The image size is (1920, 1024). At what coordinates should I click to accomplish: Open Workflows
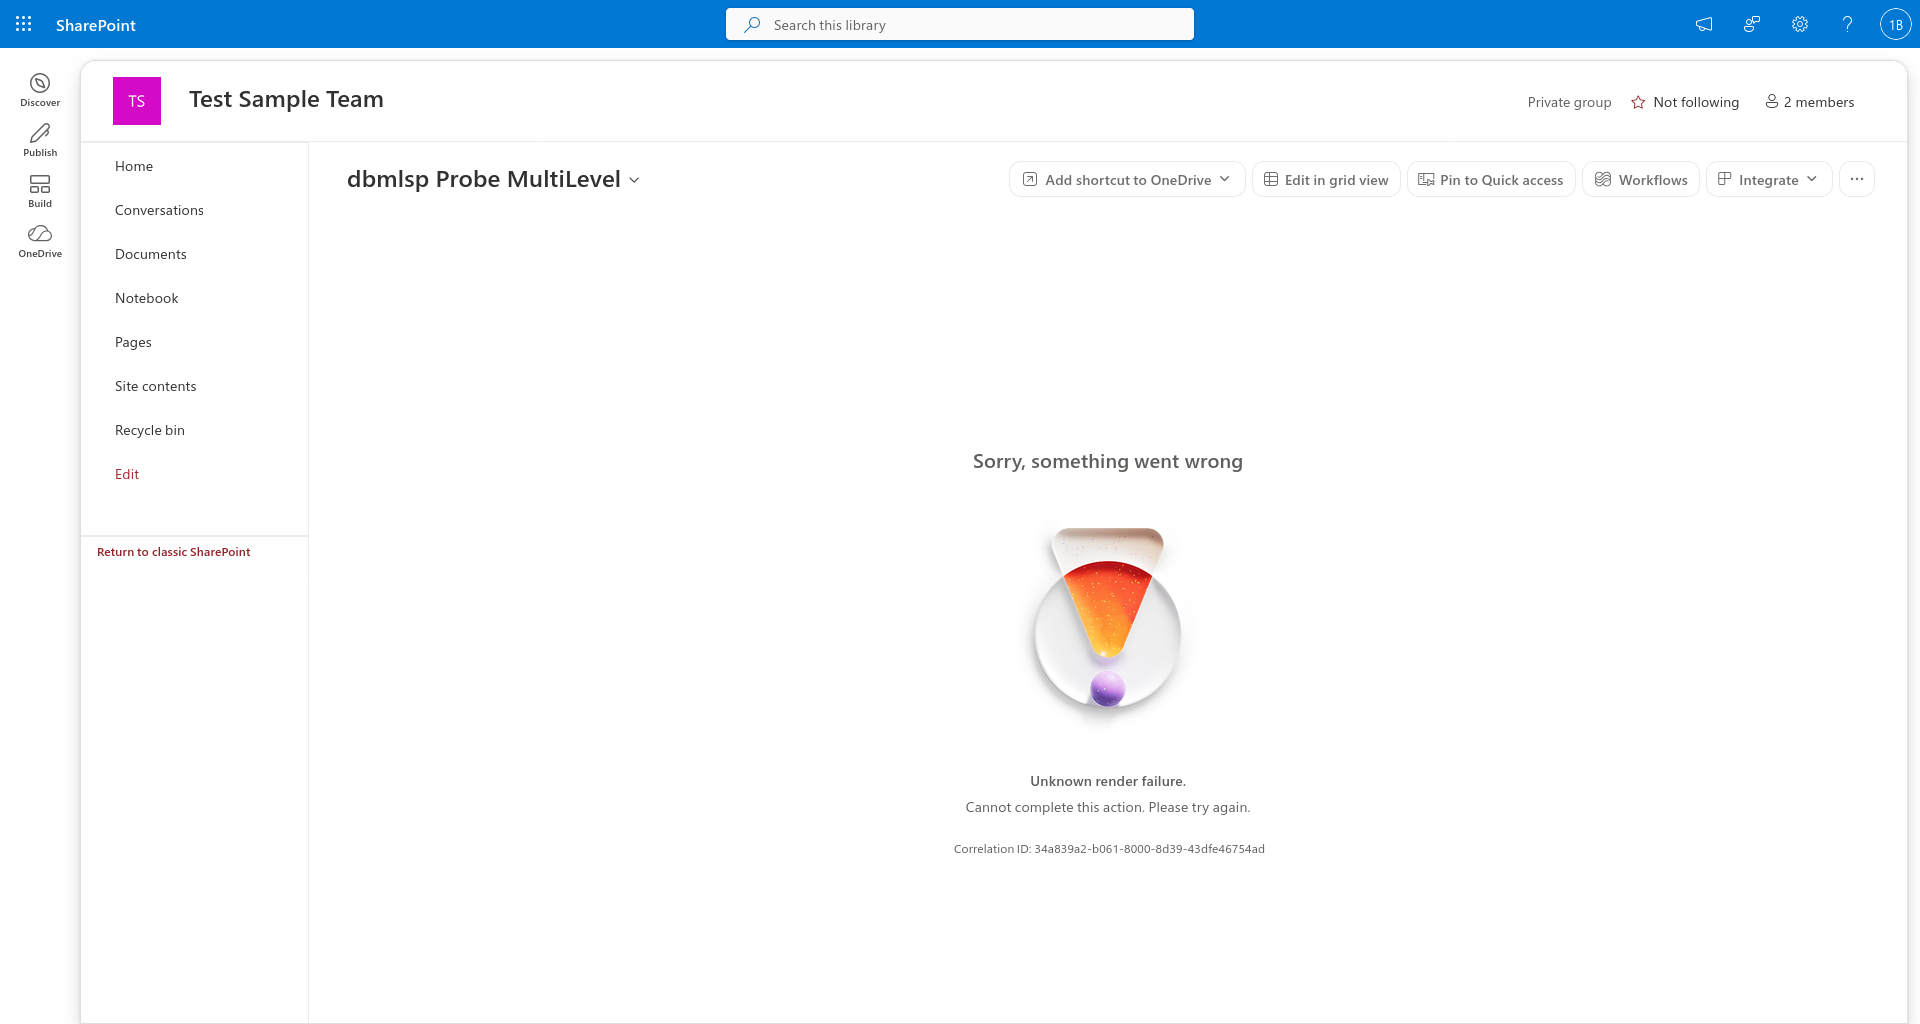pos(1641,179)
